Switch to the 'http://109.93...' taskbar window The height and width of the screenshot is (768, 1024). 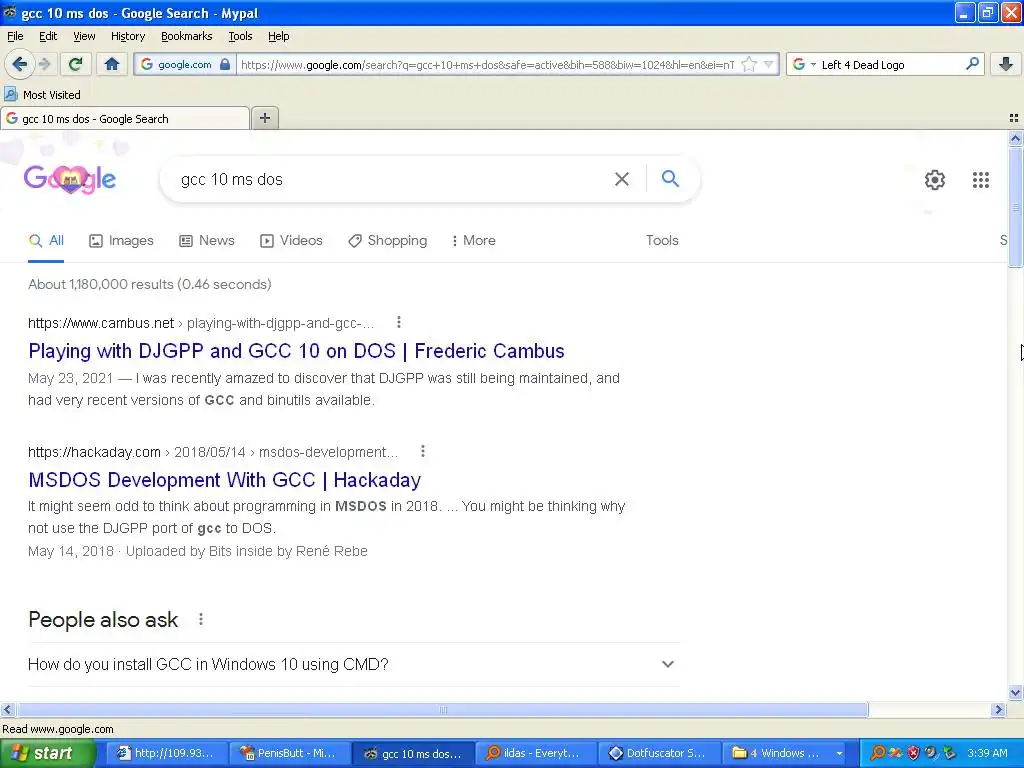166,753
